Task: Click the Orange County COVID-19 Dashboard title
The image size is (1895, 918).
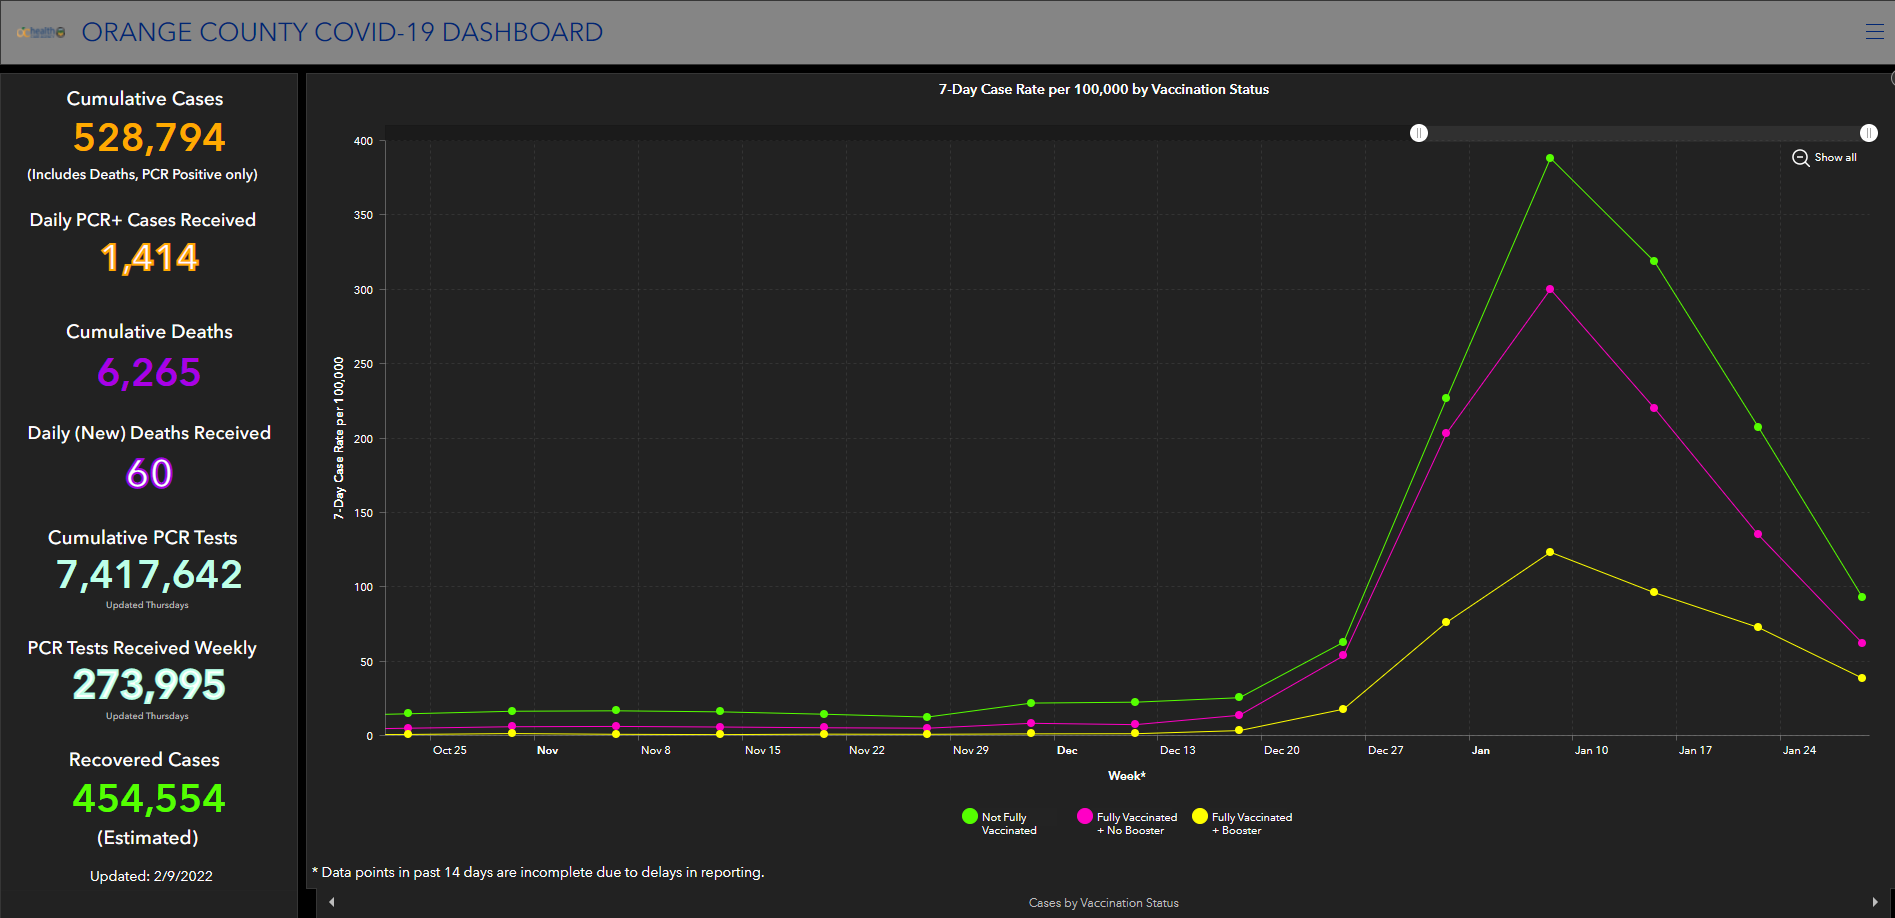Action: pos(342,32)
